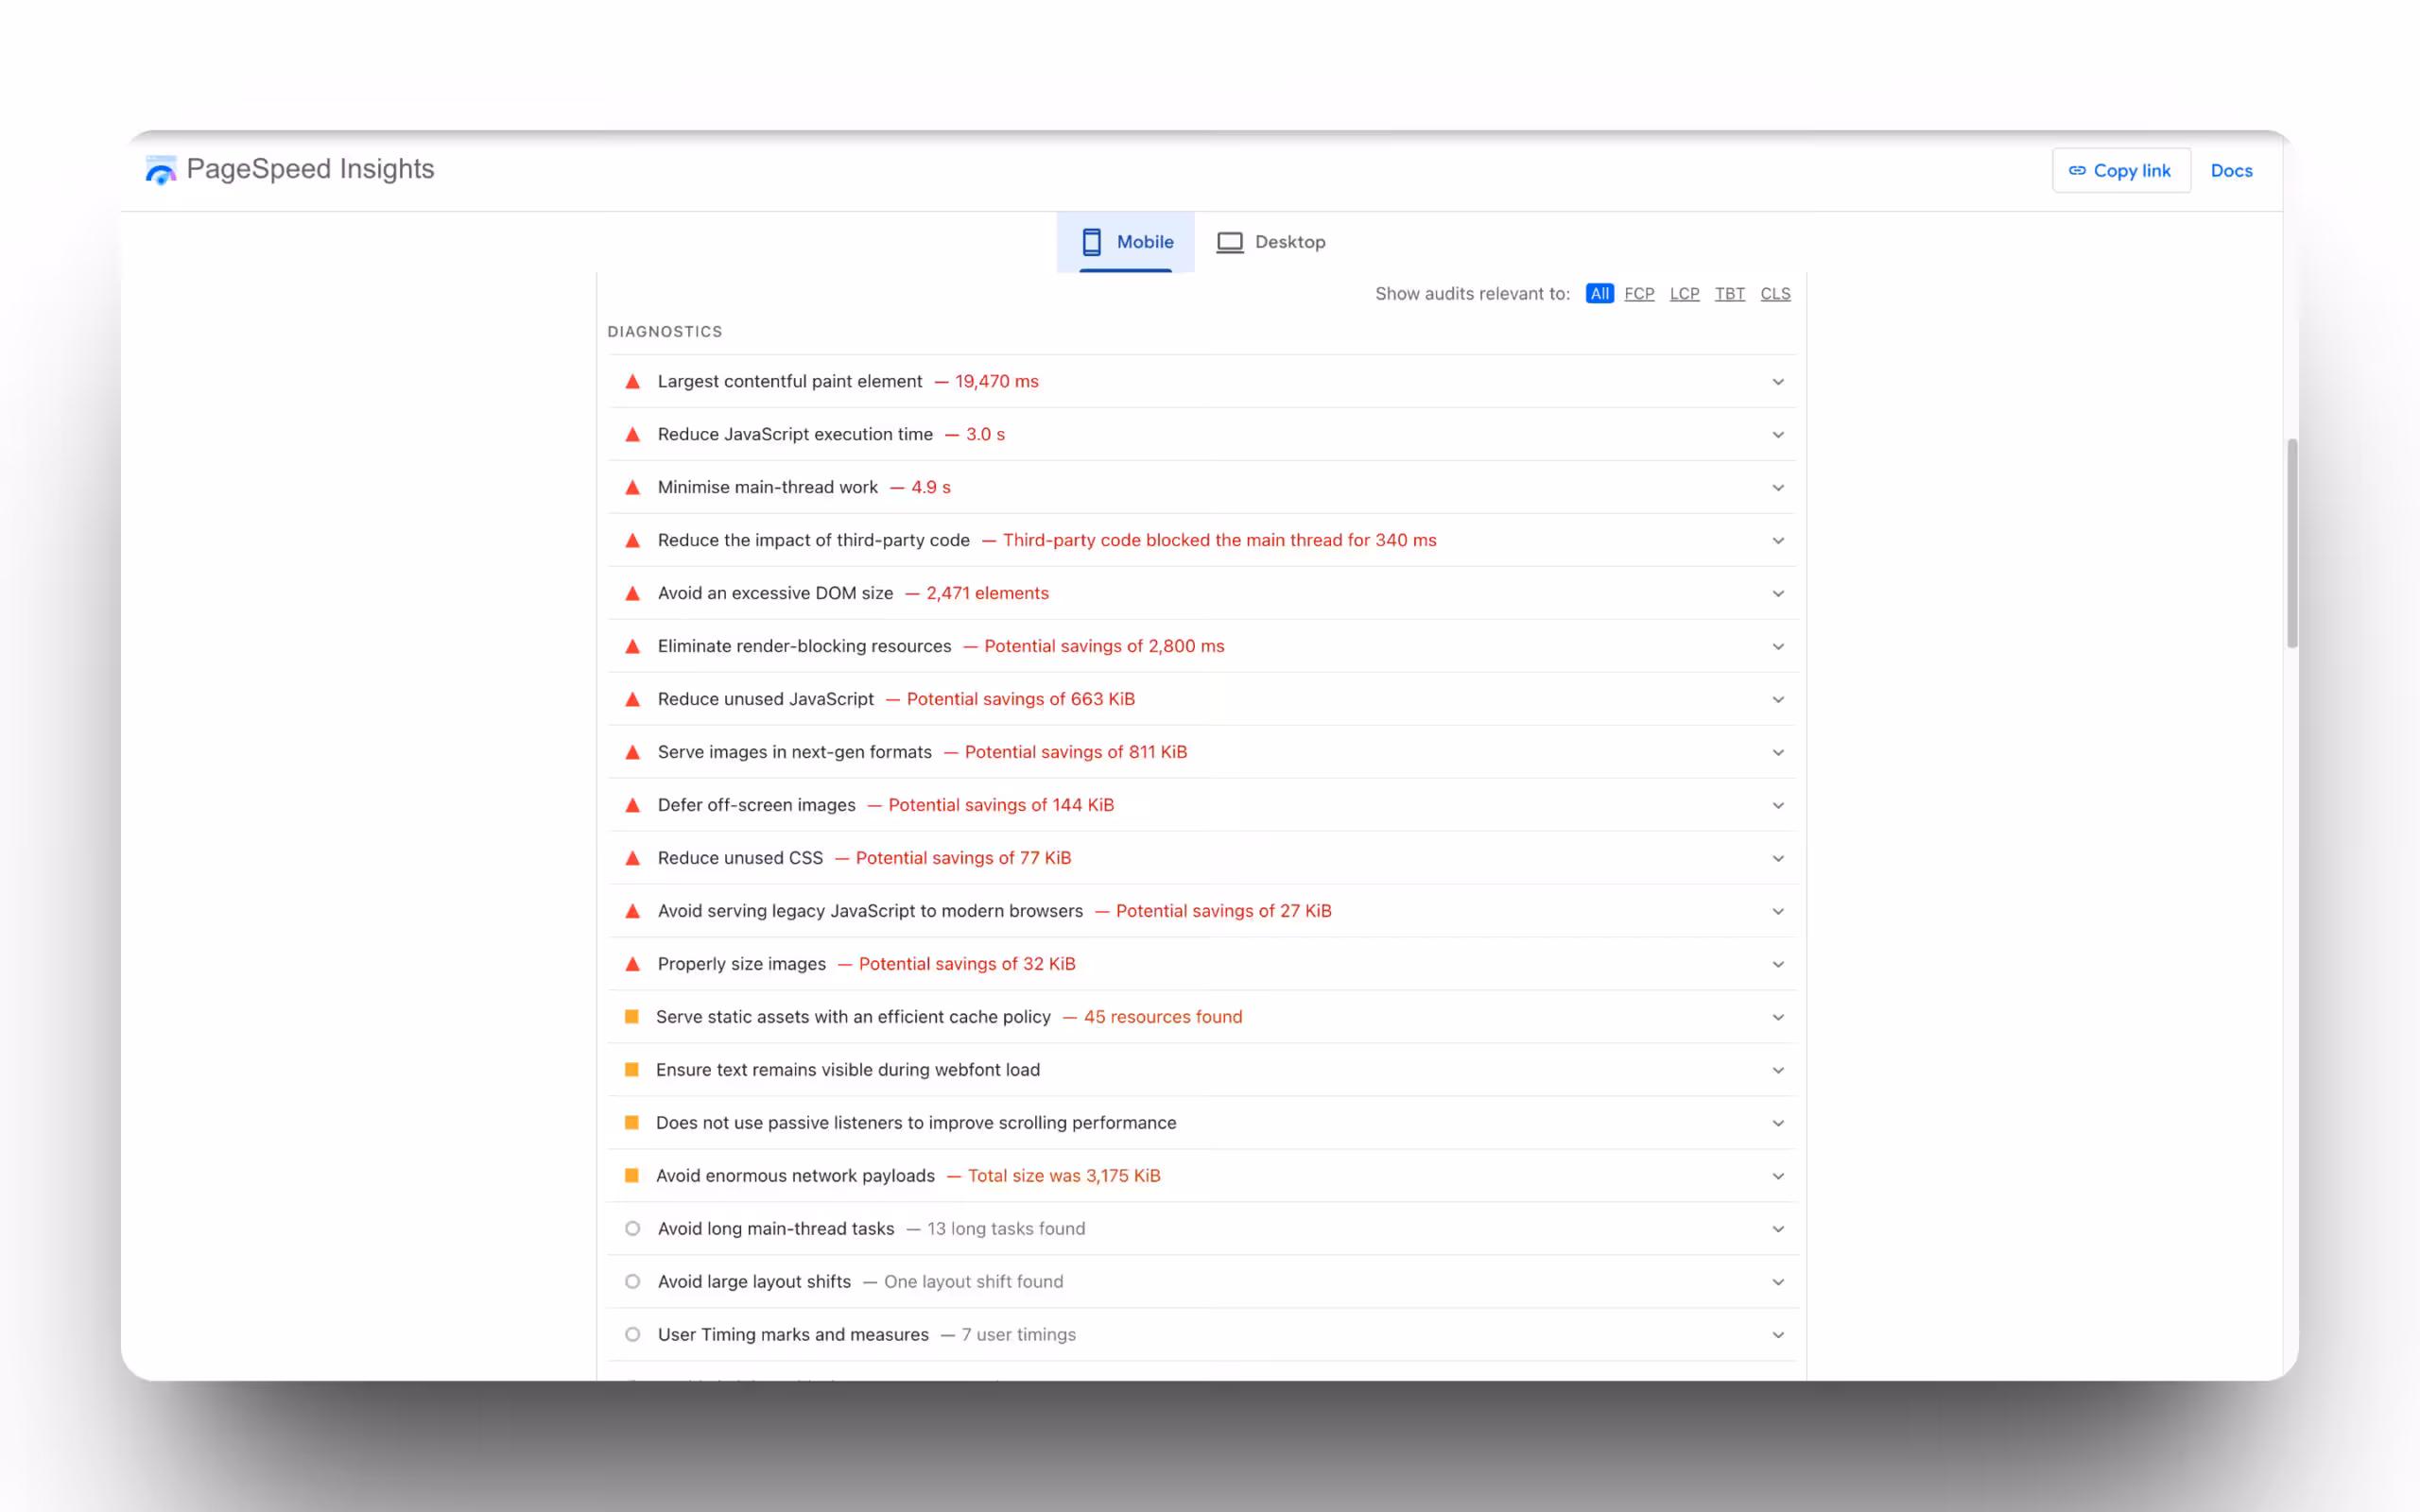Expand the Properly size images chevron
Image resolution: width=2420 pixels, height=1512 pixels.
point(1778,965)
